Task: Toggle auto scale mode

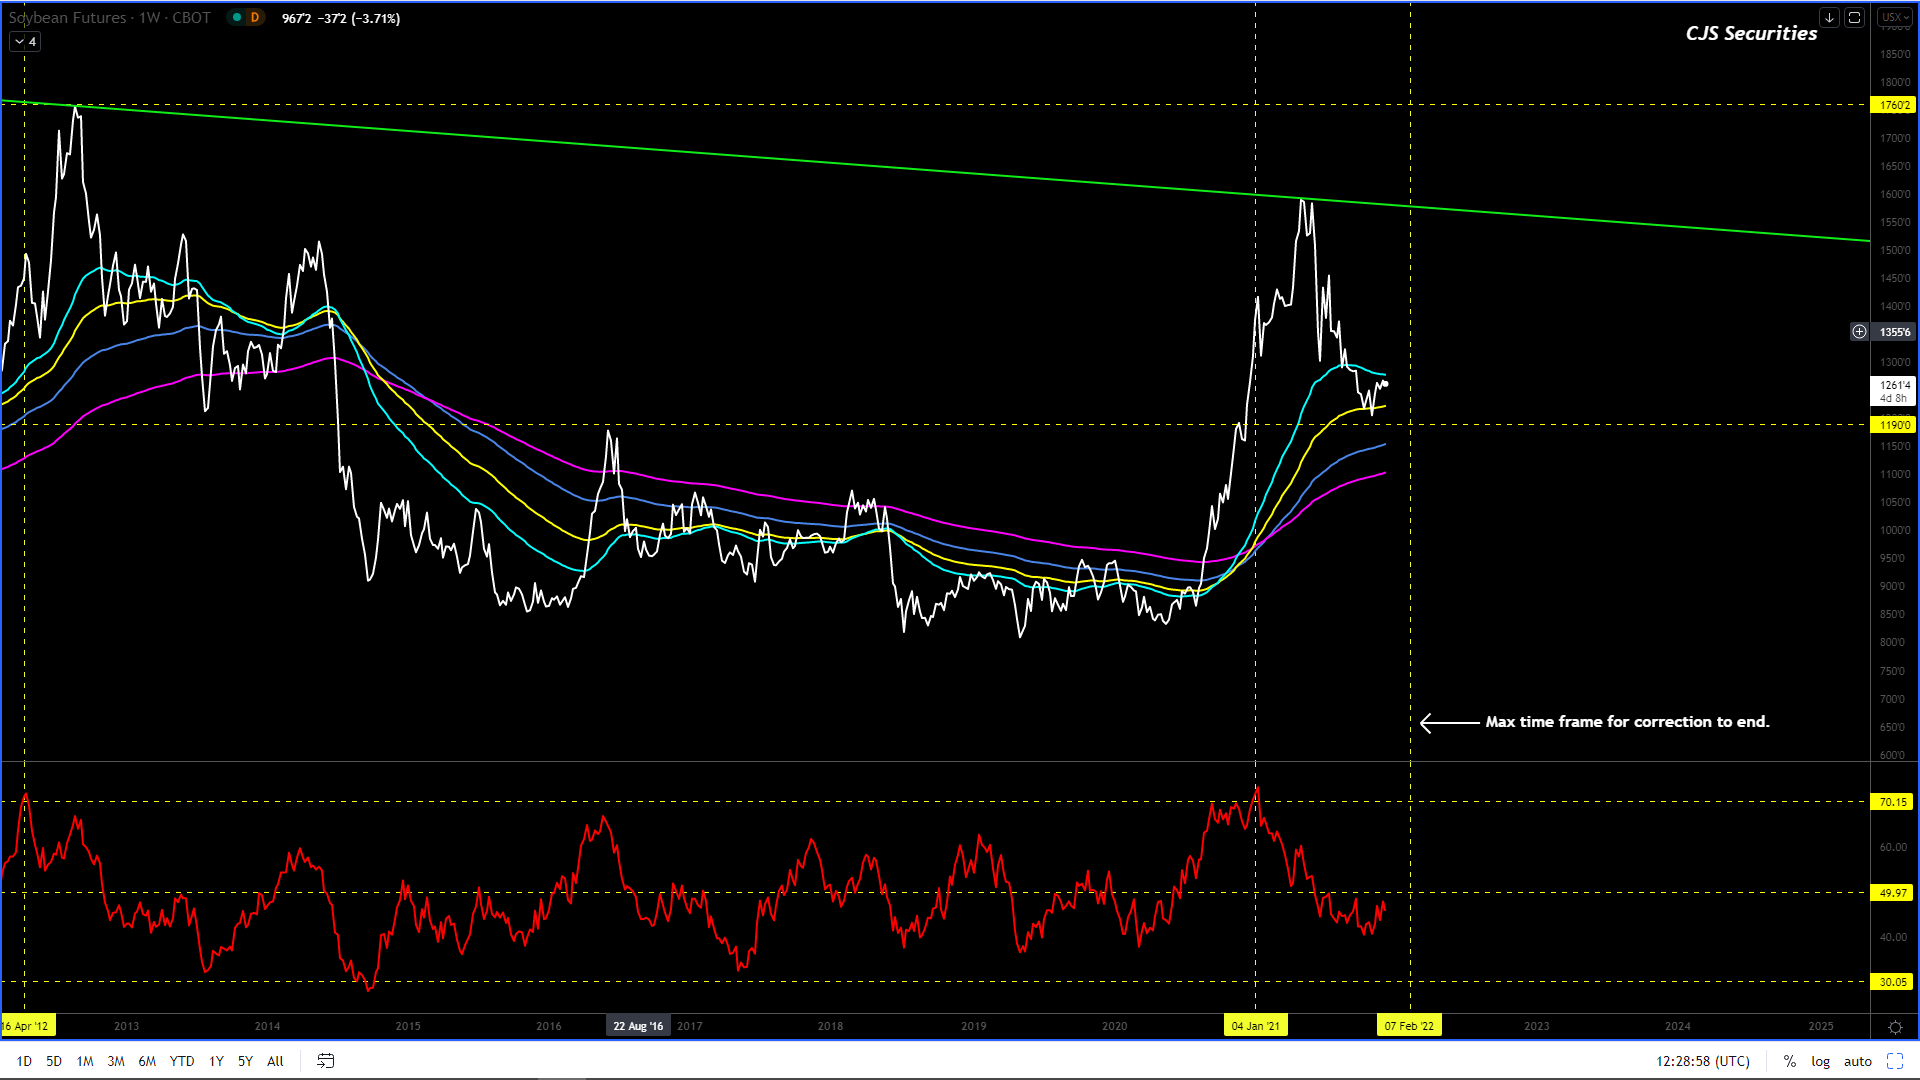Action: [1857, 1061]
